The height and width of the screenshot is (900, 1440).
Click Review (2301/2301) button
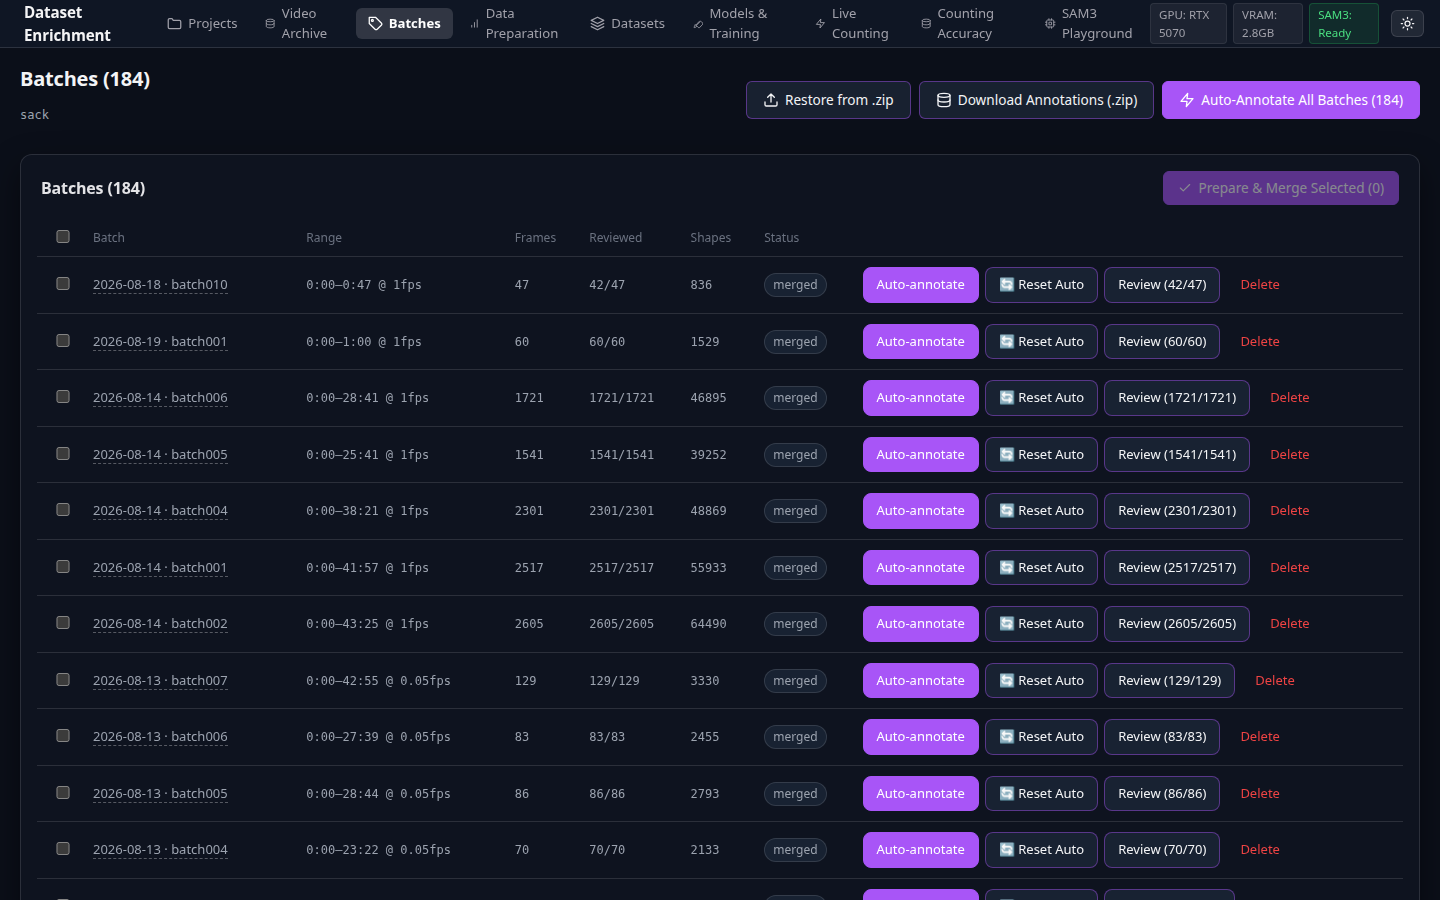coord(1177,511)
